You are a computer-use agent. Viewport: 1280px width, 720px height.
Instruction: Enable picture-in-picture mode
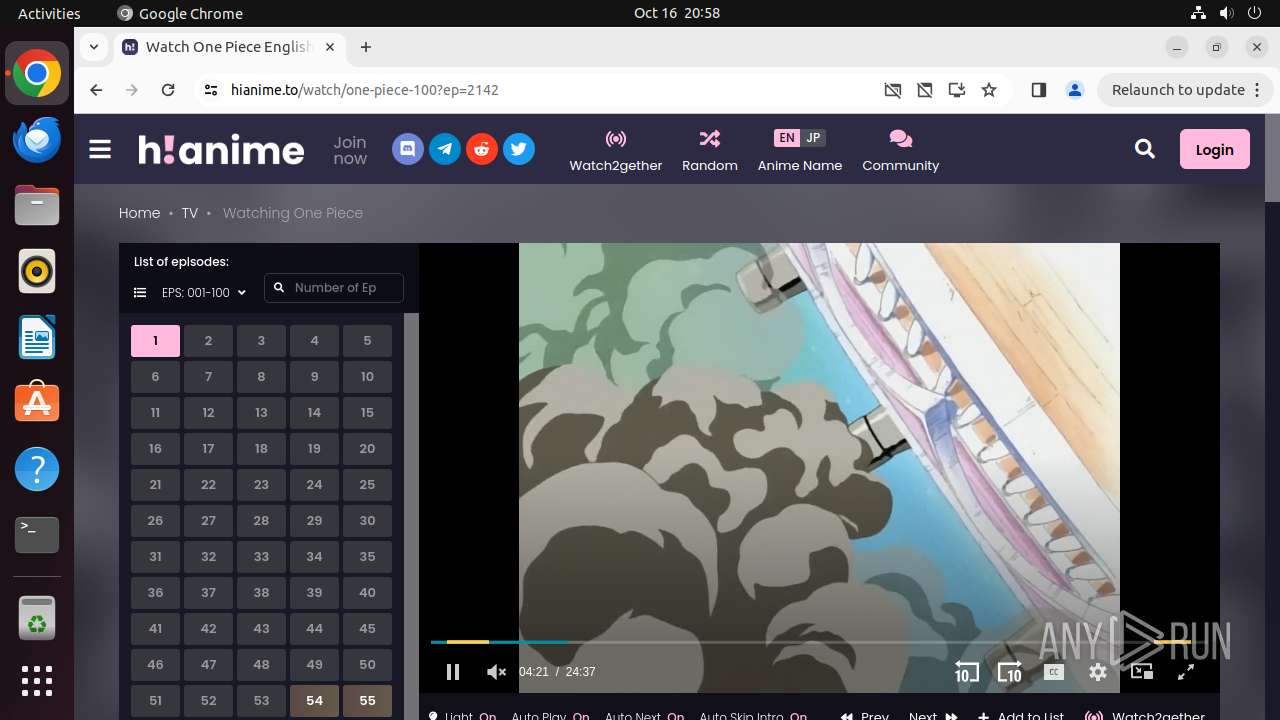pos(1142,672)
